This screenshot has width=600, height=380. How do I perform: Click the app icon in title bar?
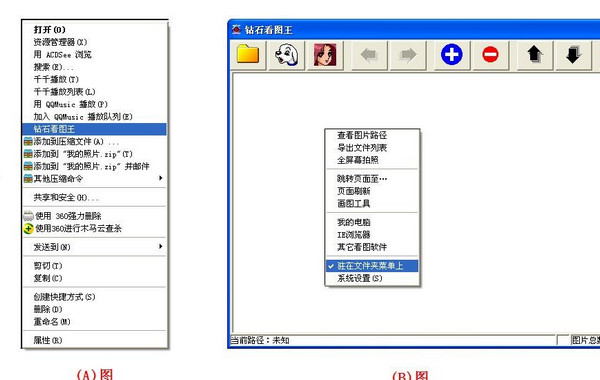tap(236, 29)
